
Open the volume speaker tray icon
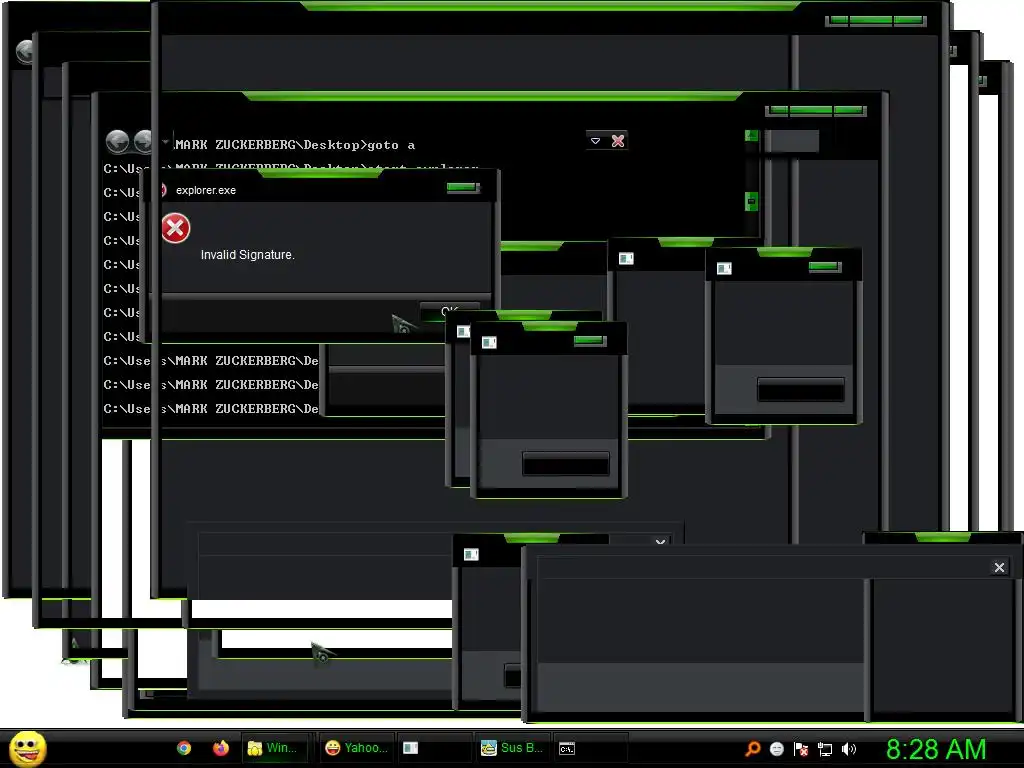point(849,748)
